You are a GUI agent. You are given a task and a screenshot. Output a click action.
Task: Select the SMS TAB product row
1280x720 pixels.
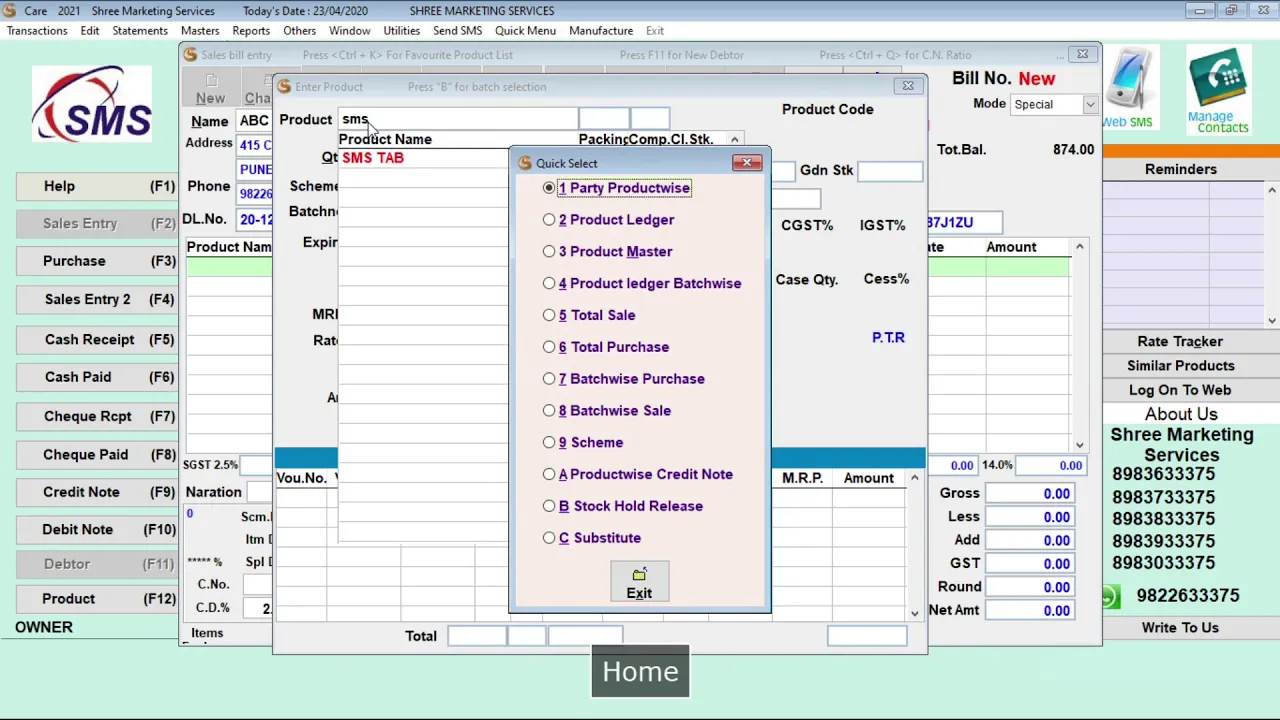pos(424,158)
